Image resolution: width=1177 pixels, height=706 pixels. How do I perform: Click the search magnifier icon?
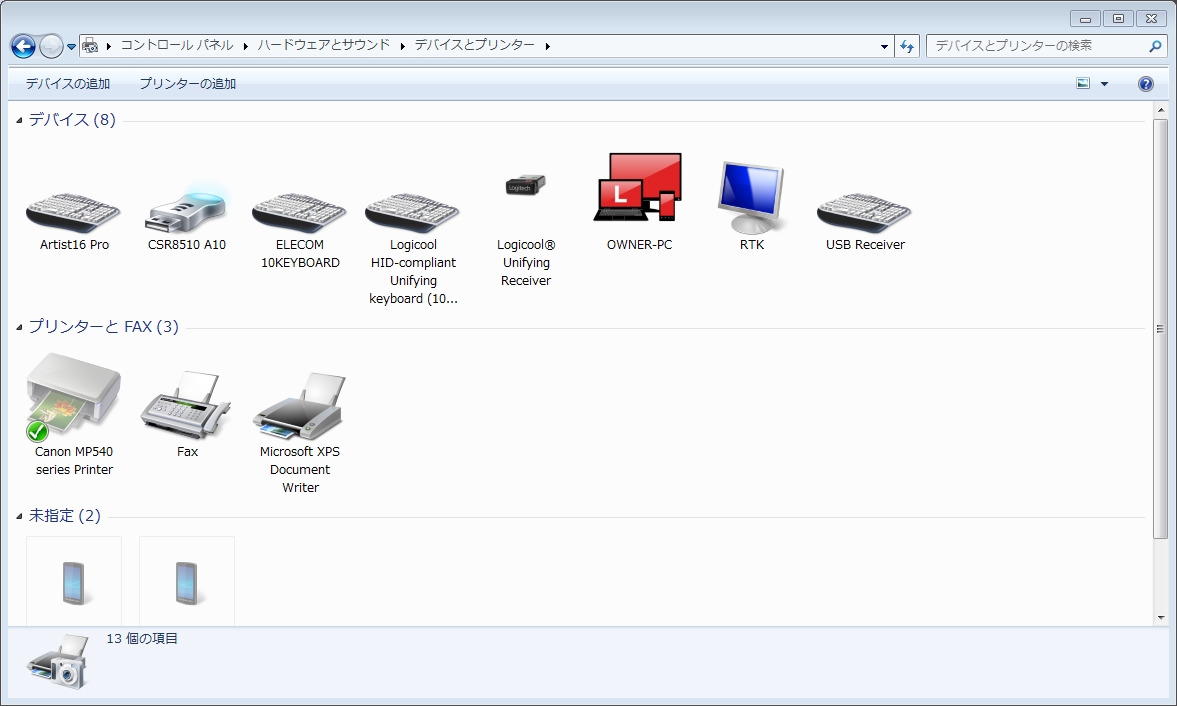point(1155,46)
